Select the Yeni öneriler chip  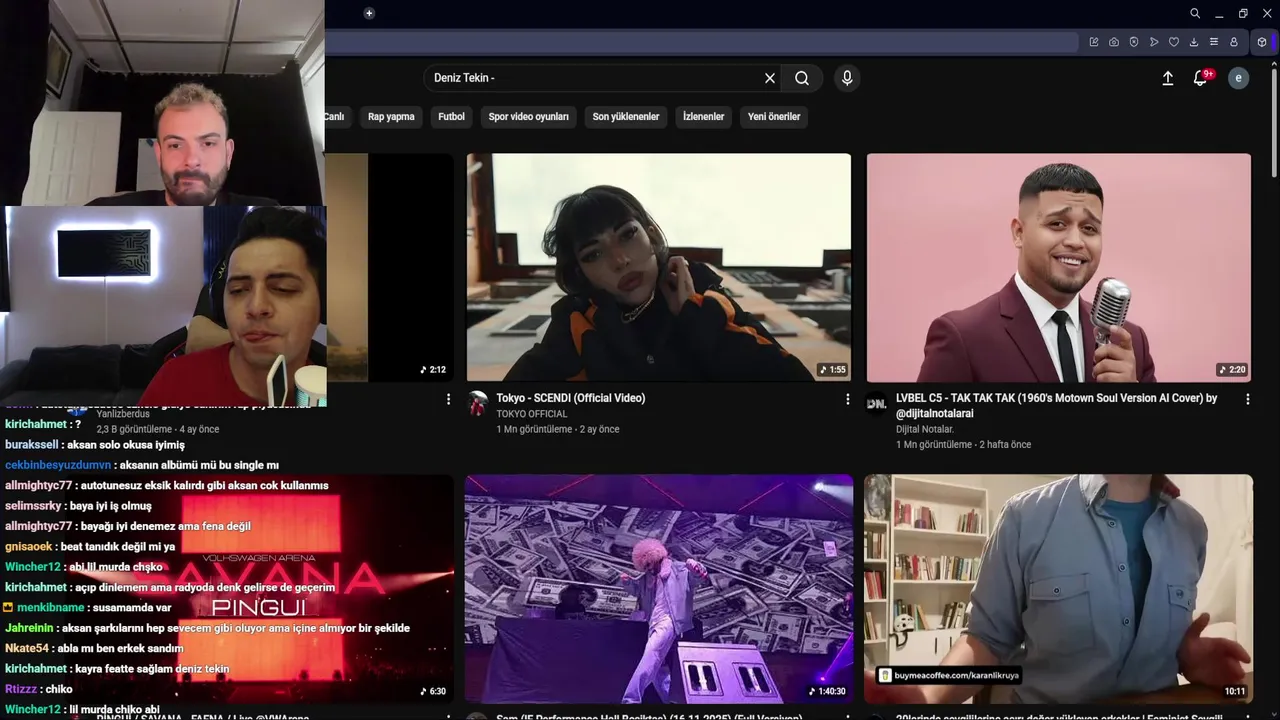(x=774, y=117)
